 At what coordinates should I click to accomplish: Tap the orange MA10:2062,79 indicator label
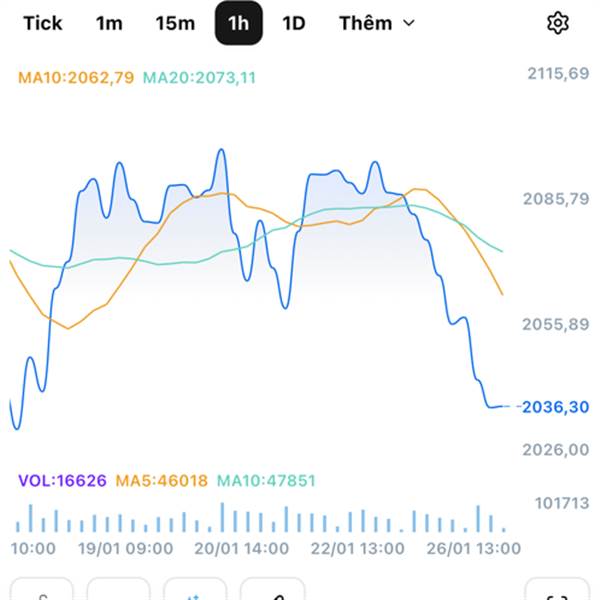(76, 77)
